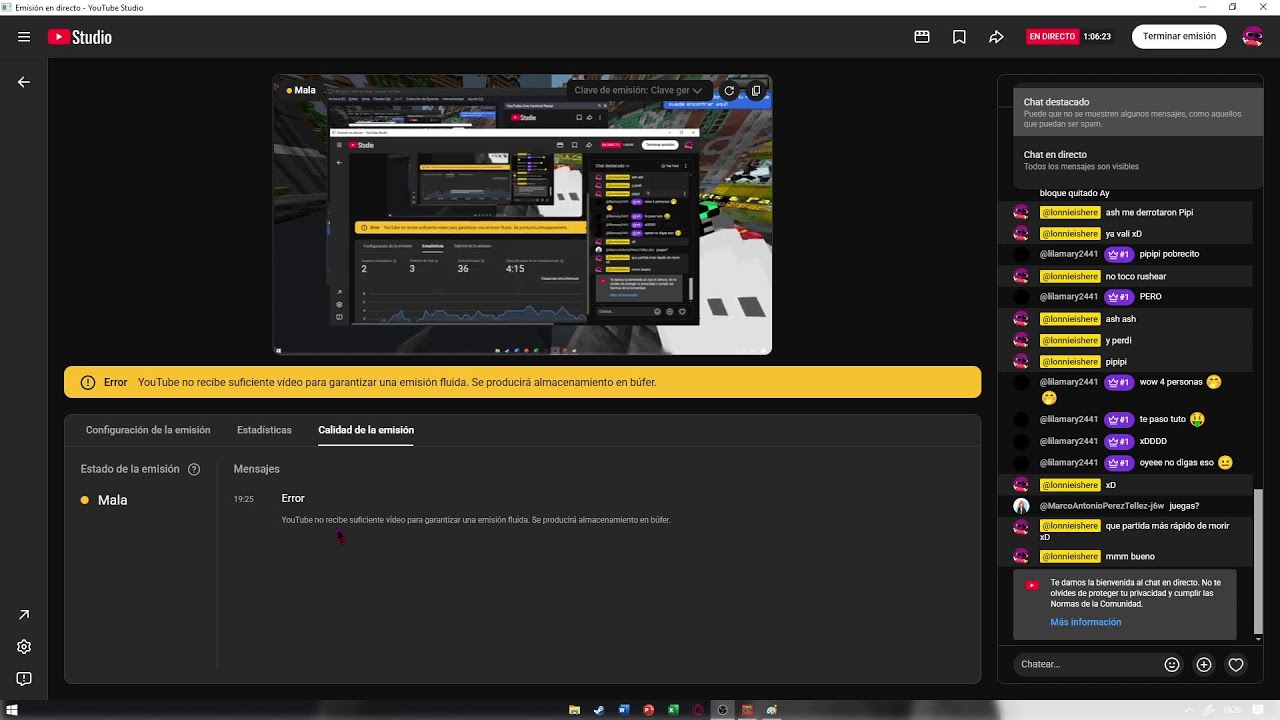Click the "juegas?" chat message
The image size is (1280, 720).
click(1184, 506)
